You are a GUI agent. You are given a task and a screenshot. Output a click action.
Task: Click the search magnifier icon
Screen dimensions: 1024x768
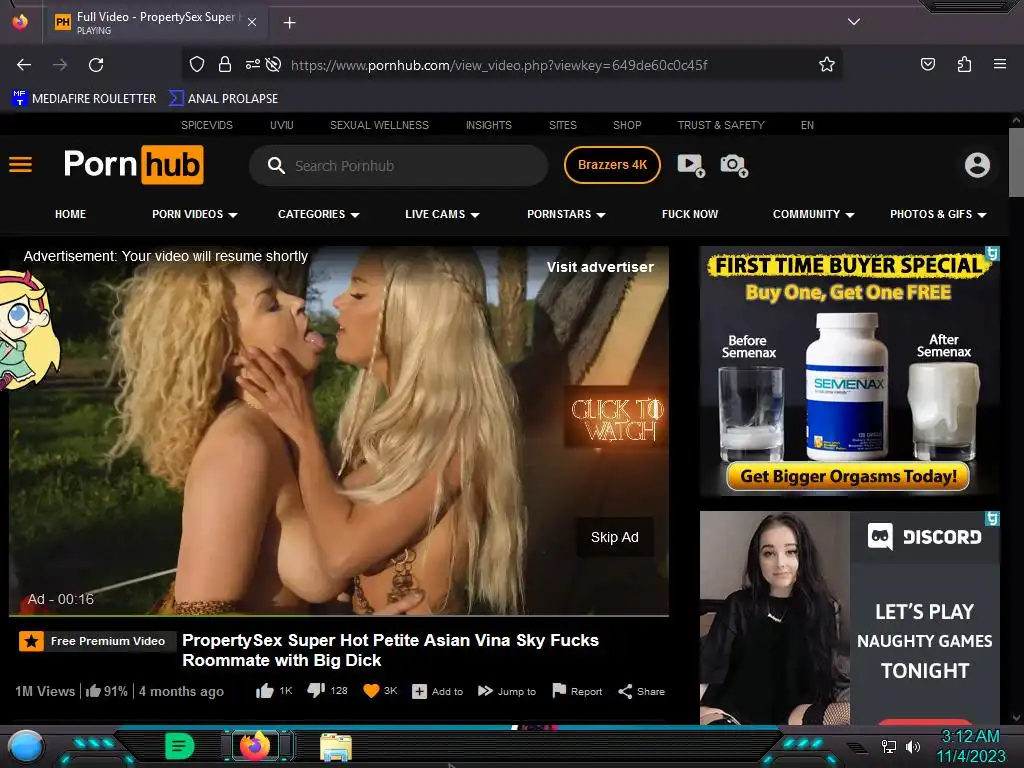276,165
